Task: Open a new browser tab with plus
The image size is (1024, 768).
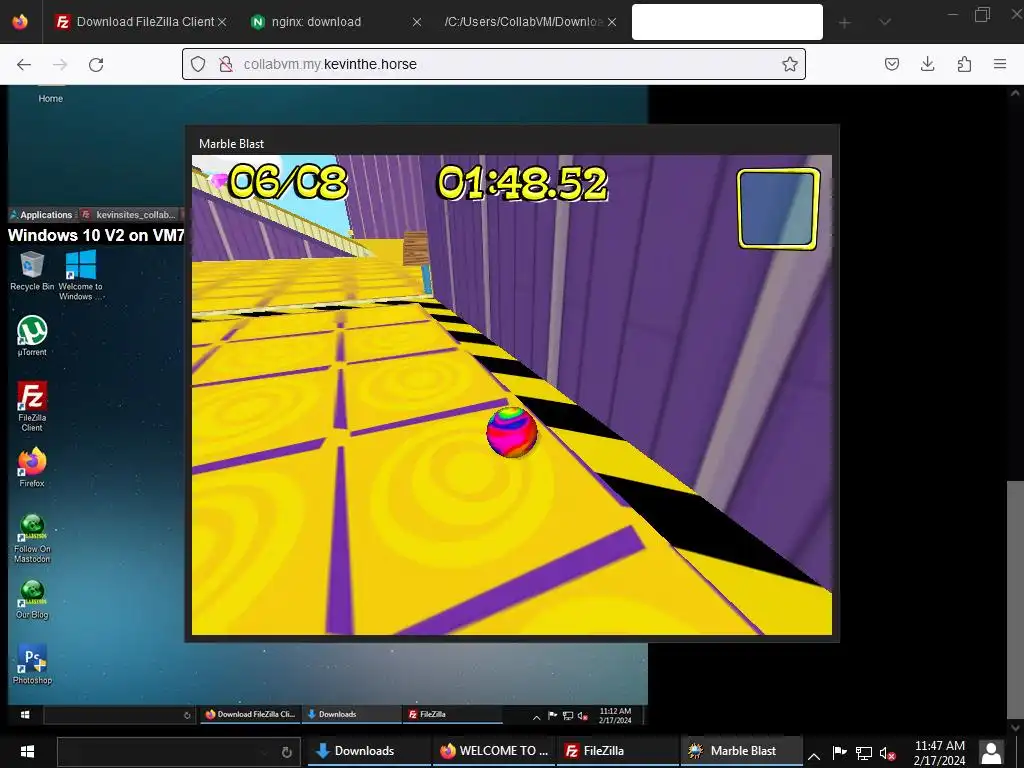Action: tap(844, 23)
